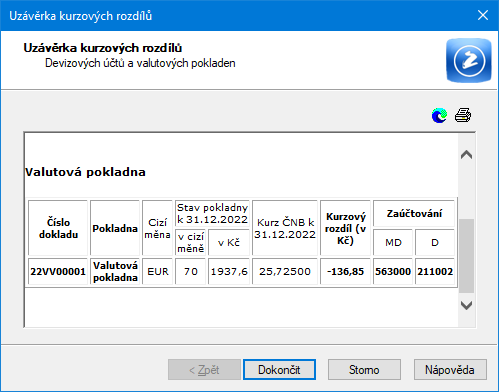Click exchange difference -136,85 cell
499x392 pixels.
click(x=345, y=271)
